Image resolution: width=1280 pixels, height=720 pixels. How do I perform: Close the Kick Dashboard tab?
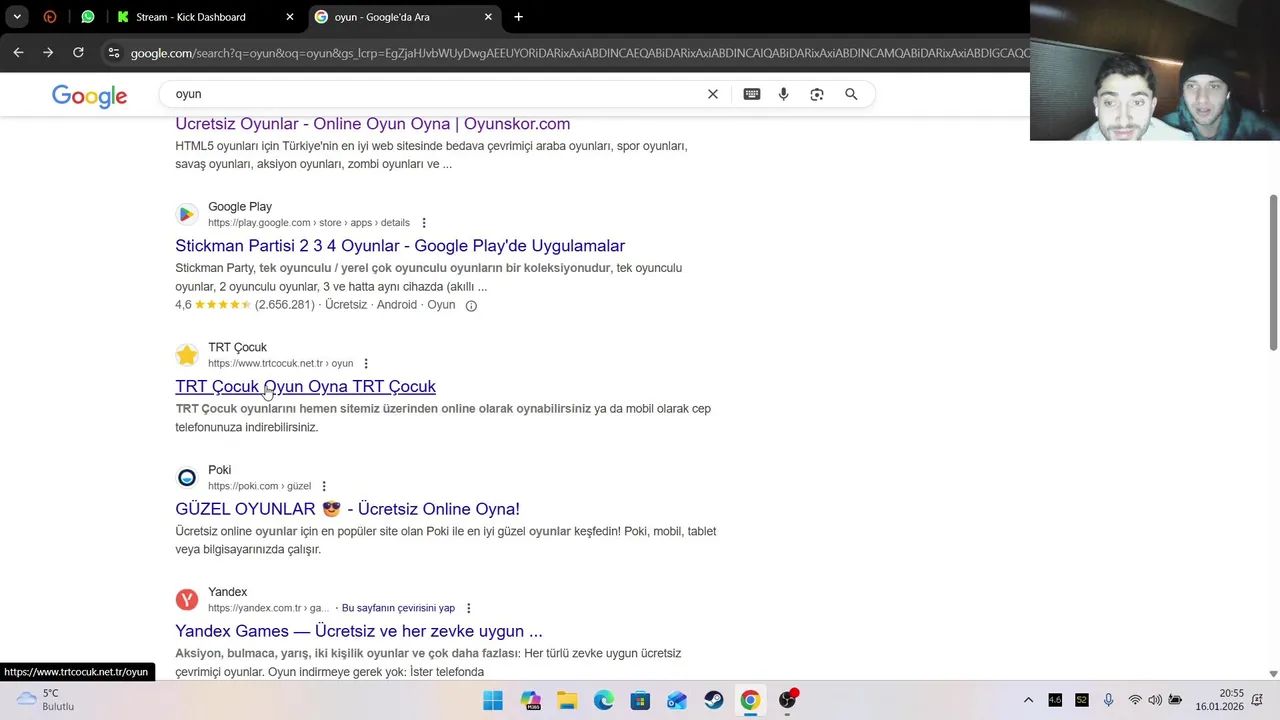tap(290, 17)
